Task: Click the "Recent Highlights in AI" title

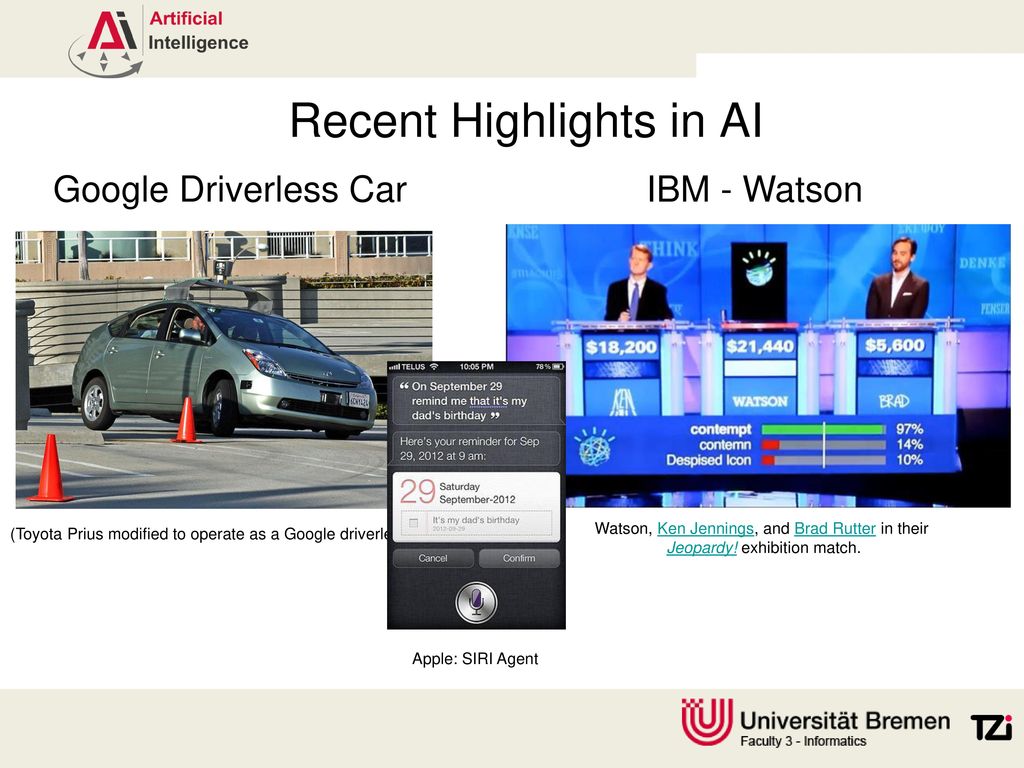Action: pyautogui.click(x=526, y=120)
